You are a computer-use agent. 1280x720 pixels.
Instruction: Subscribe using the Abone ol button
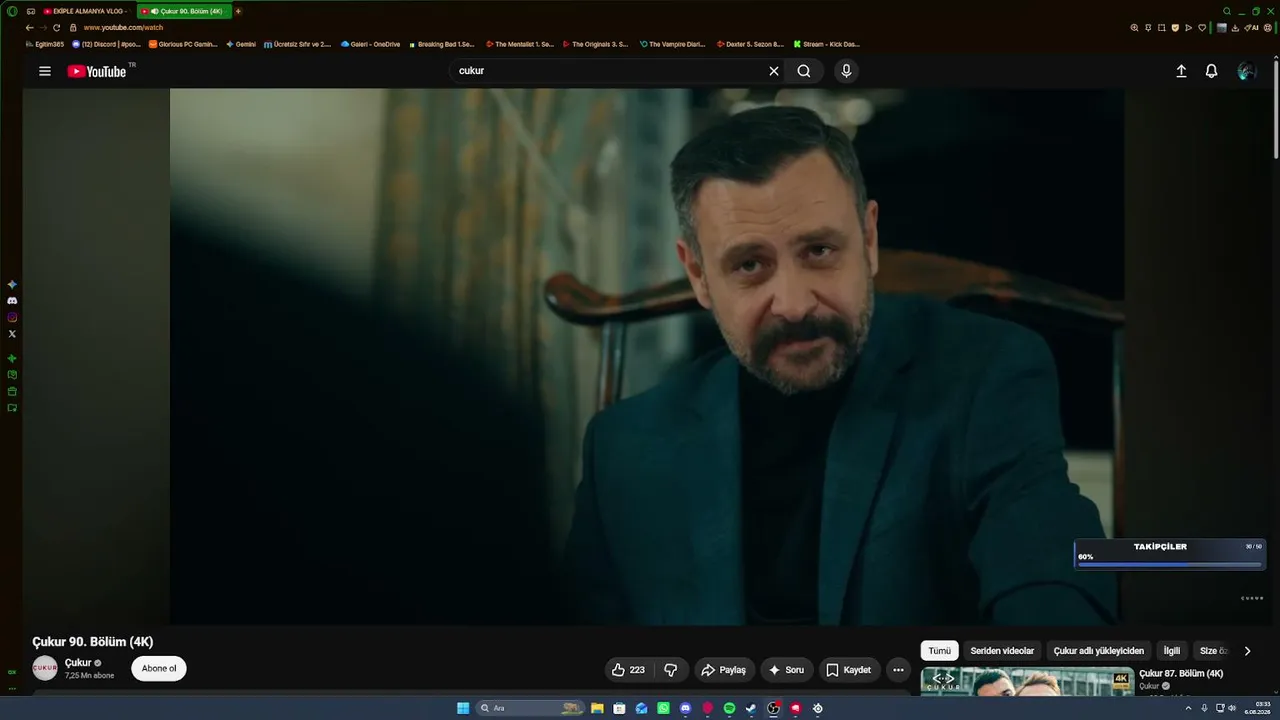[x=159, y=669]
